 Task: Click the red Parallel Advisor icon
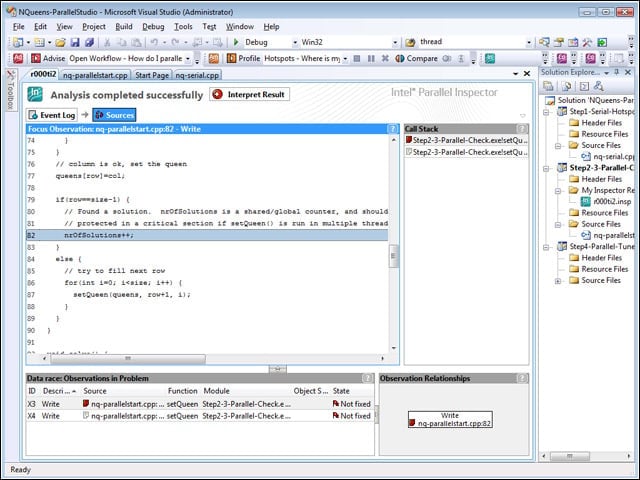point(18,58)
